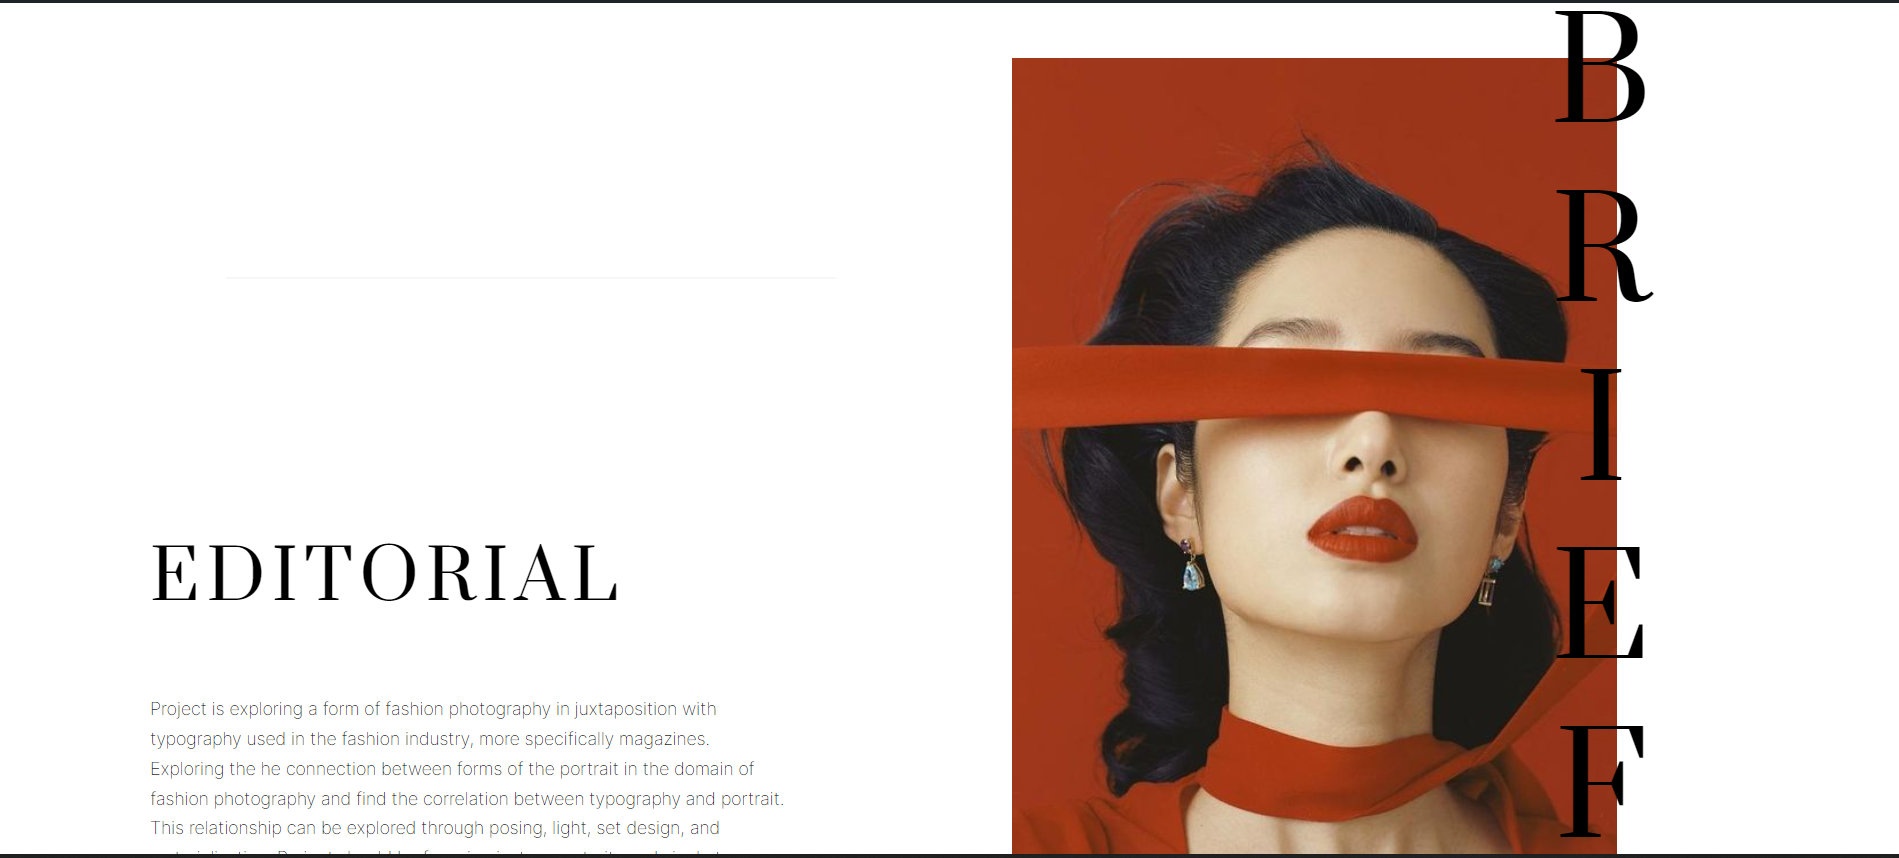Image resolution: width=1899 pixels, height=858 pixels.
Task: Click the text line starting 'fashion photography and find'
Action: tap(467, 799)
